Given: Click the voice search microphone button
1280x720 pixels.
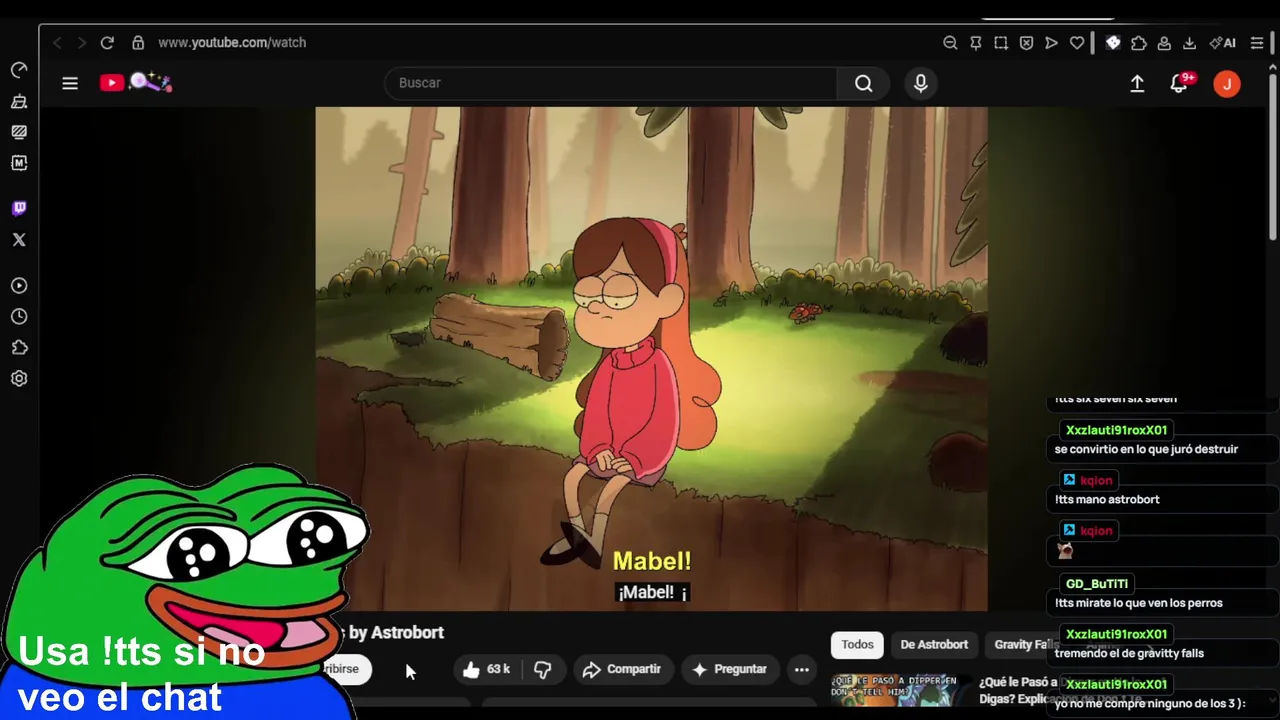Looking at the screenshot, I should click(921, 83).
